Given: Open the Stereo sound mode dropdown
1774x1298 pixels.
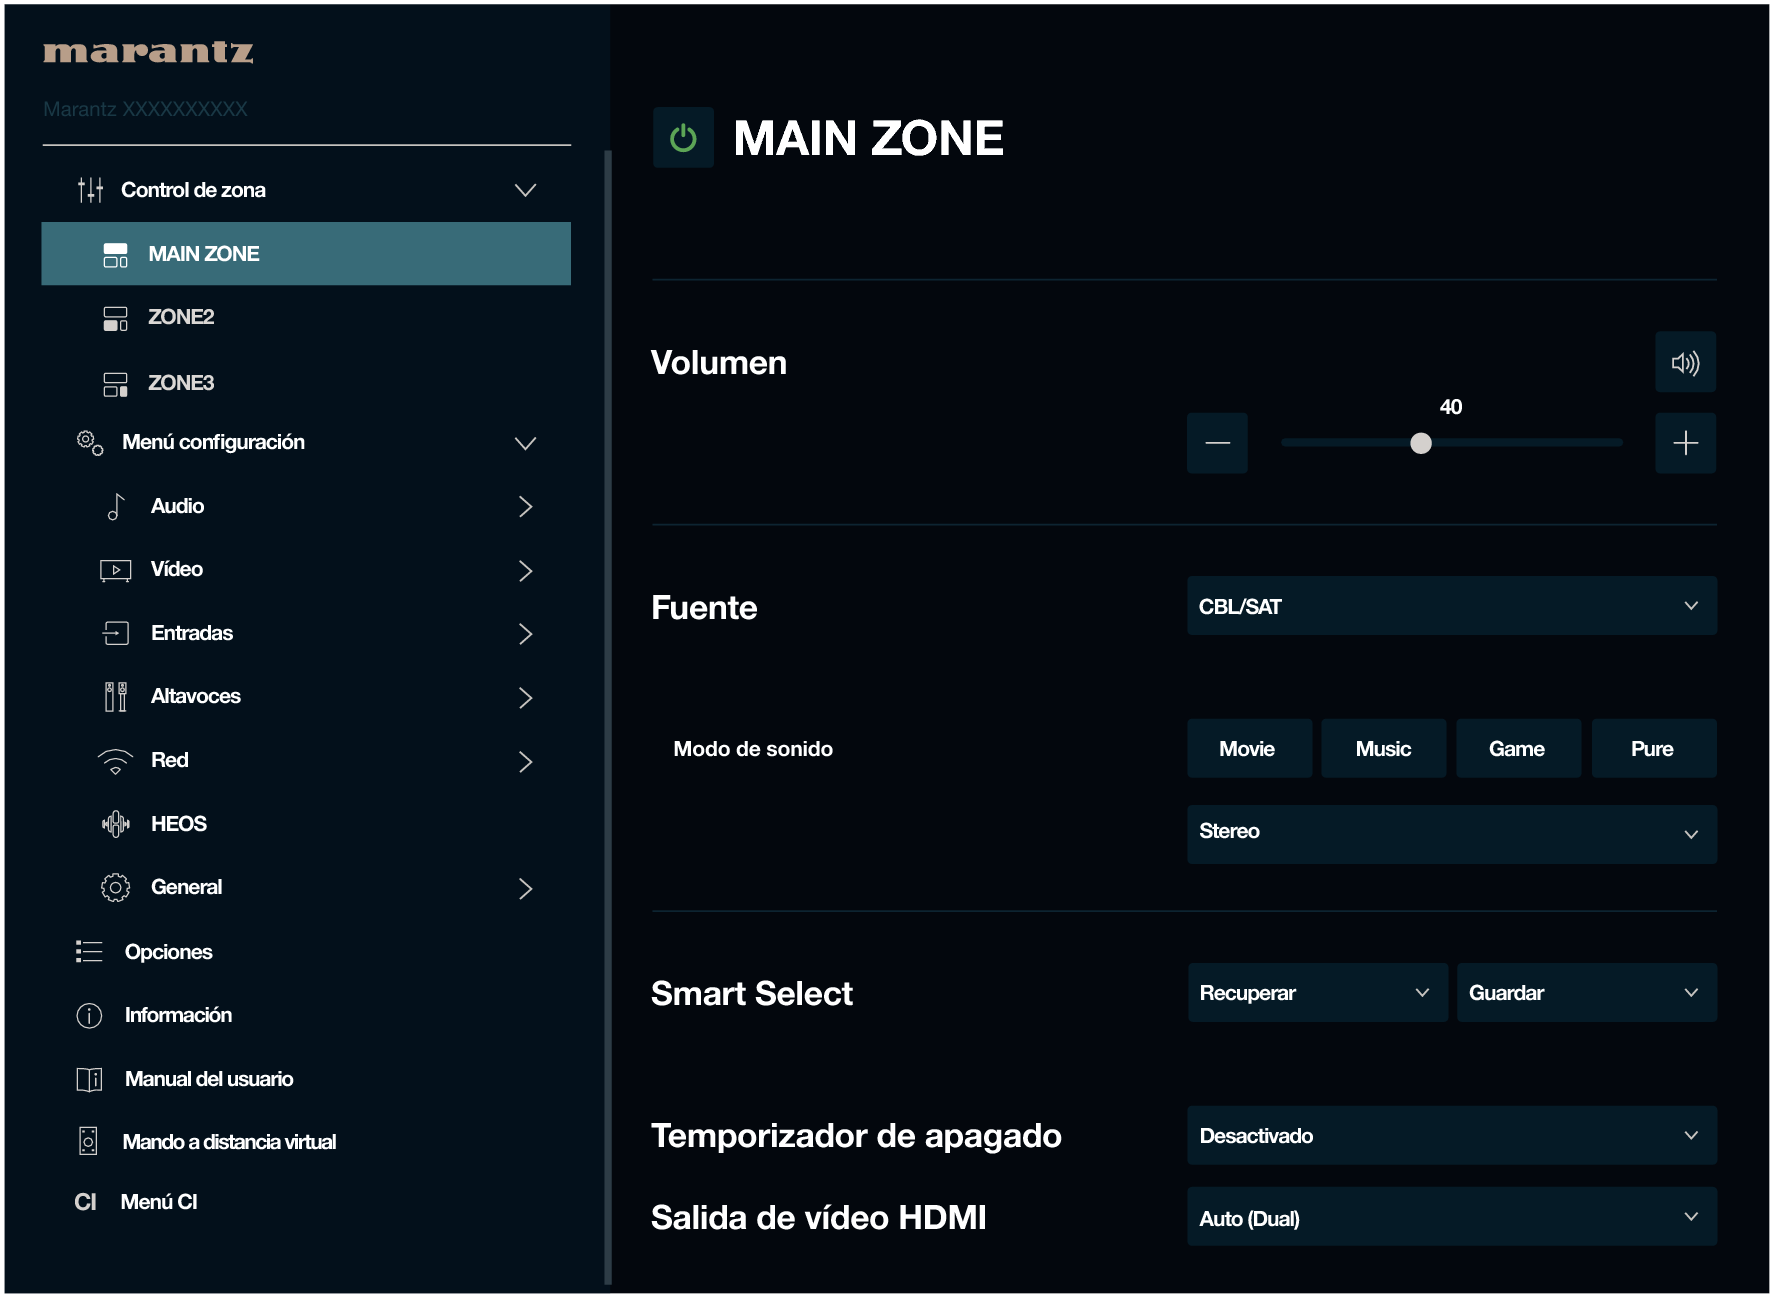Looking at the screenshot, I should [1451, 834].
